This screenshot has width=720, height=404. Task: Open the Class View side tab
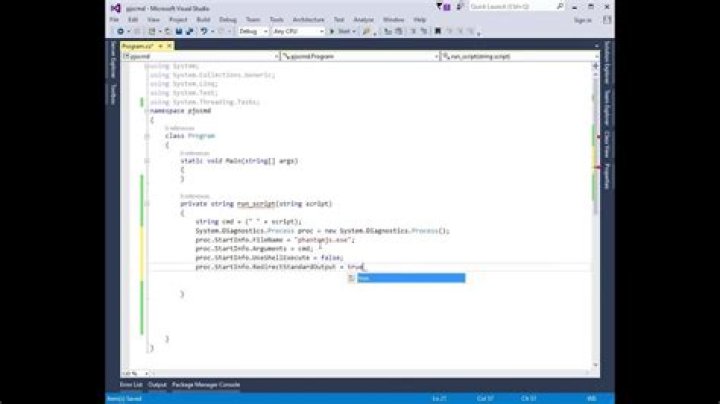click(607, 145)
